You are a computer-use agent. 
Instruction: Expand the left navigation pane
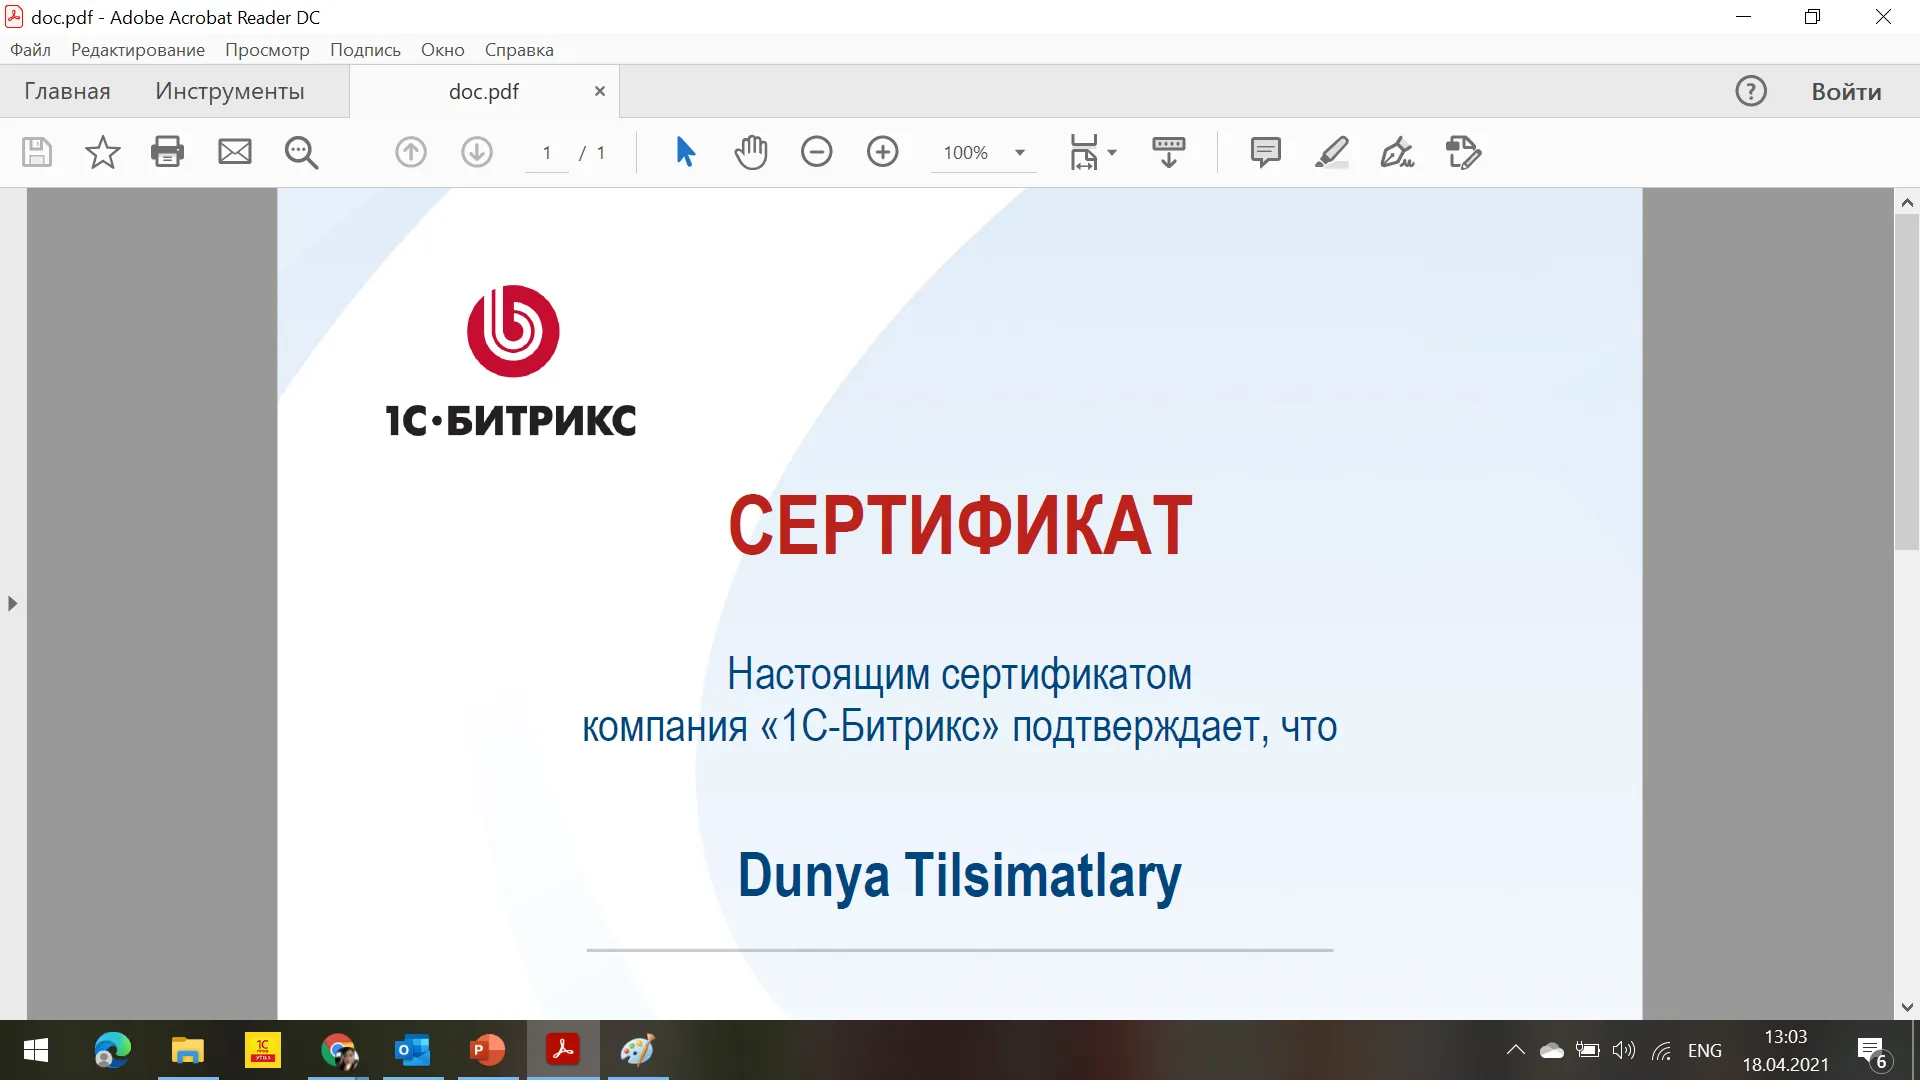tap(12, 604)
